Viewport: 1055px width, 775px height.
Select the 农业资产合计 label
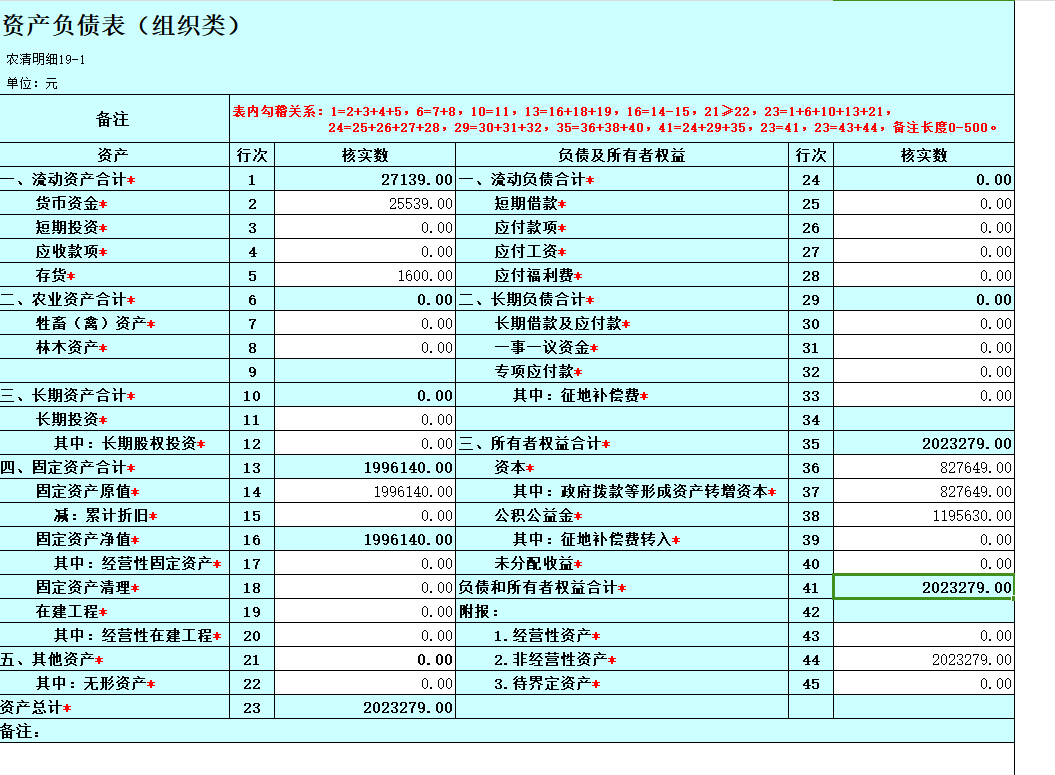[67, 299]
